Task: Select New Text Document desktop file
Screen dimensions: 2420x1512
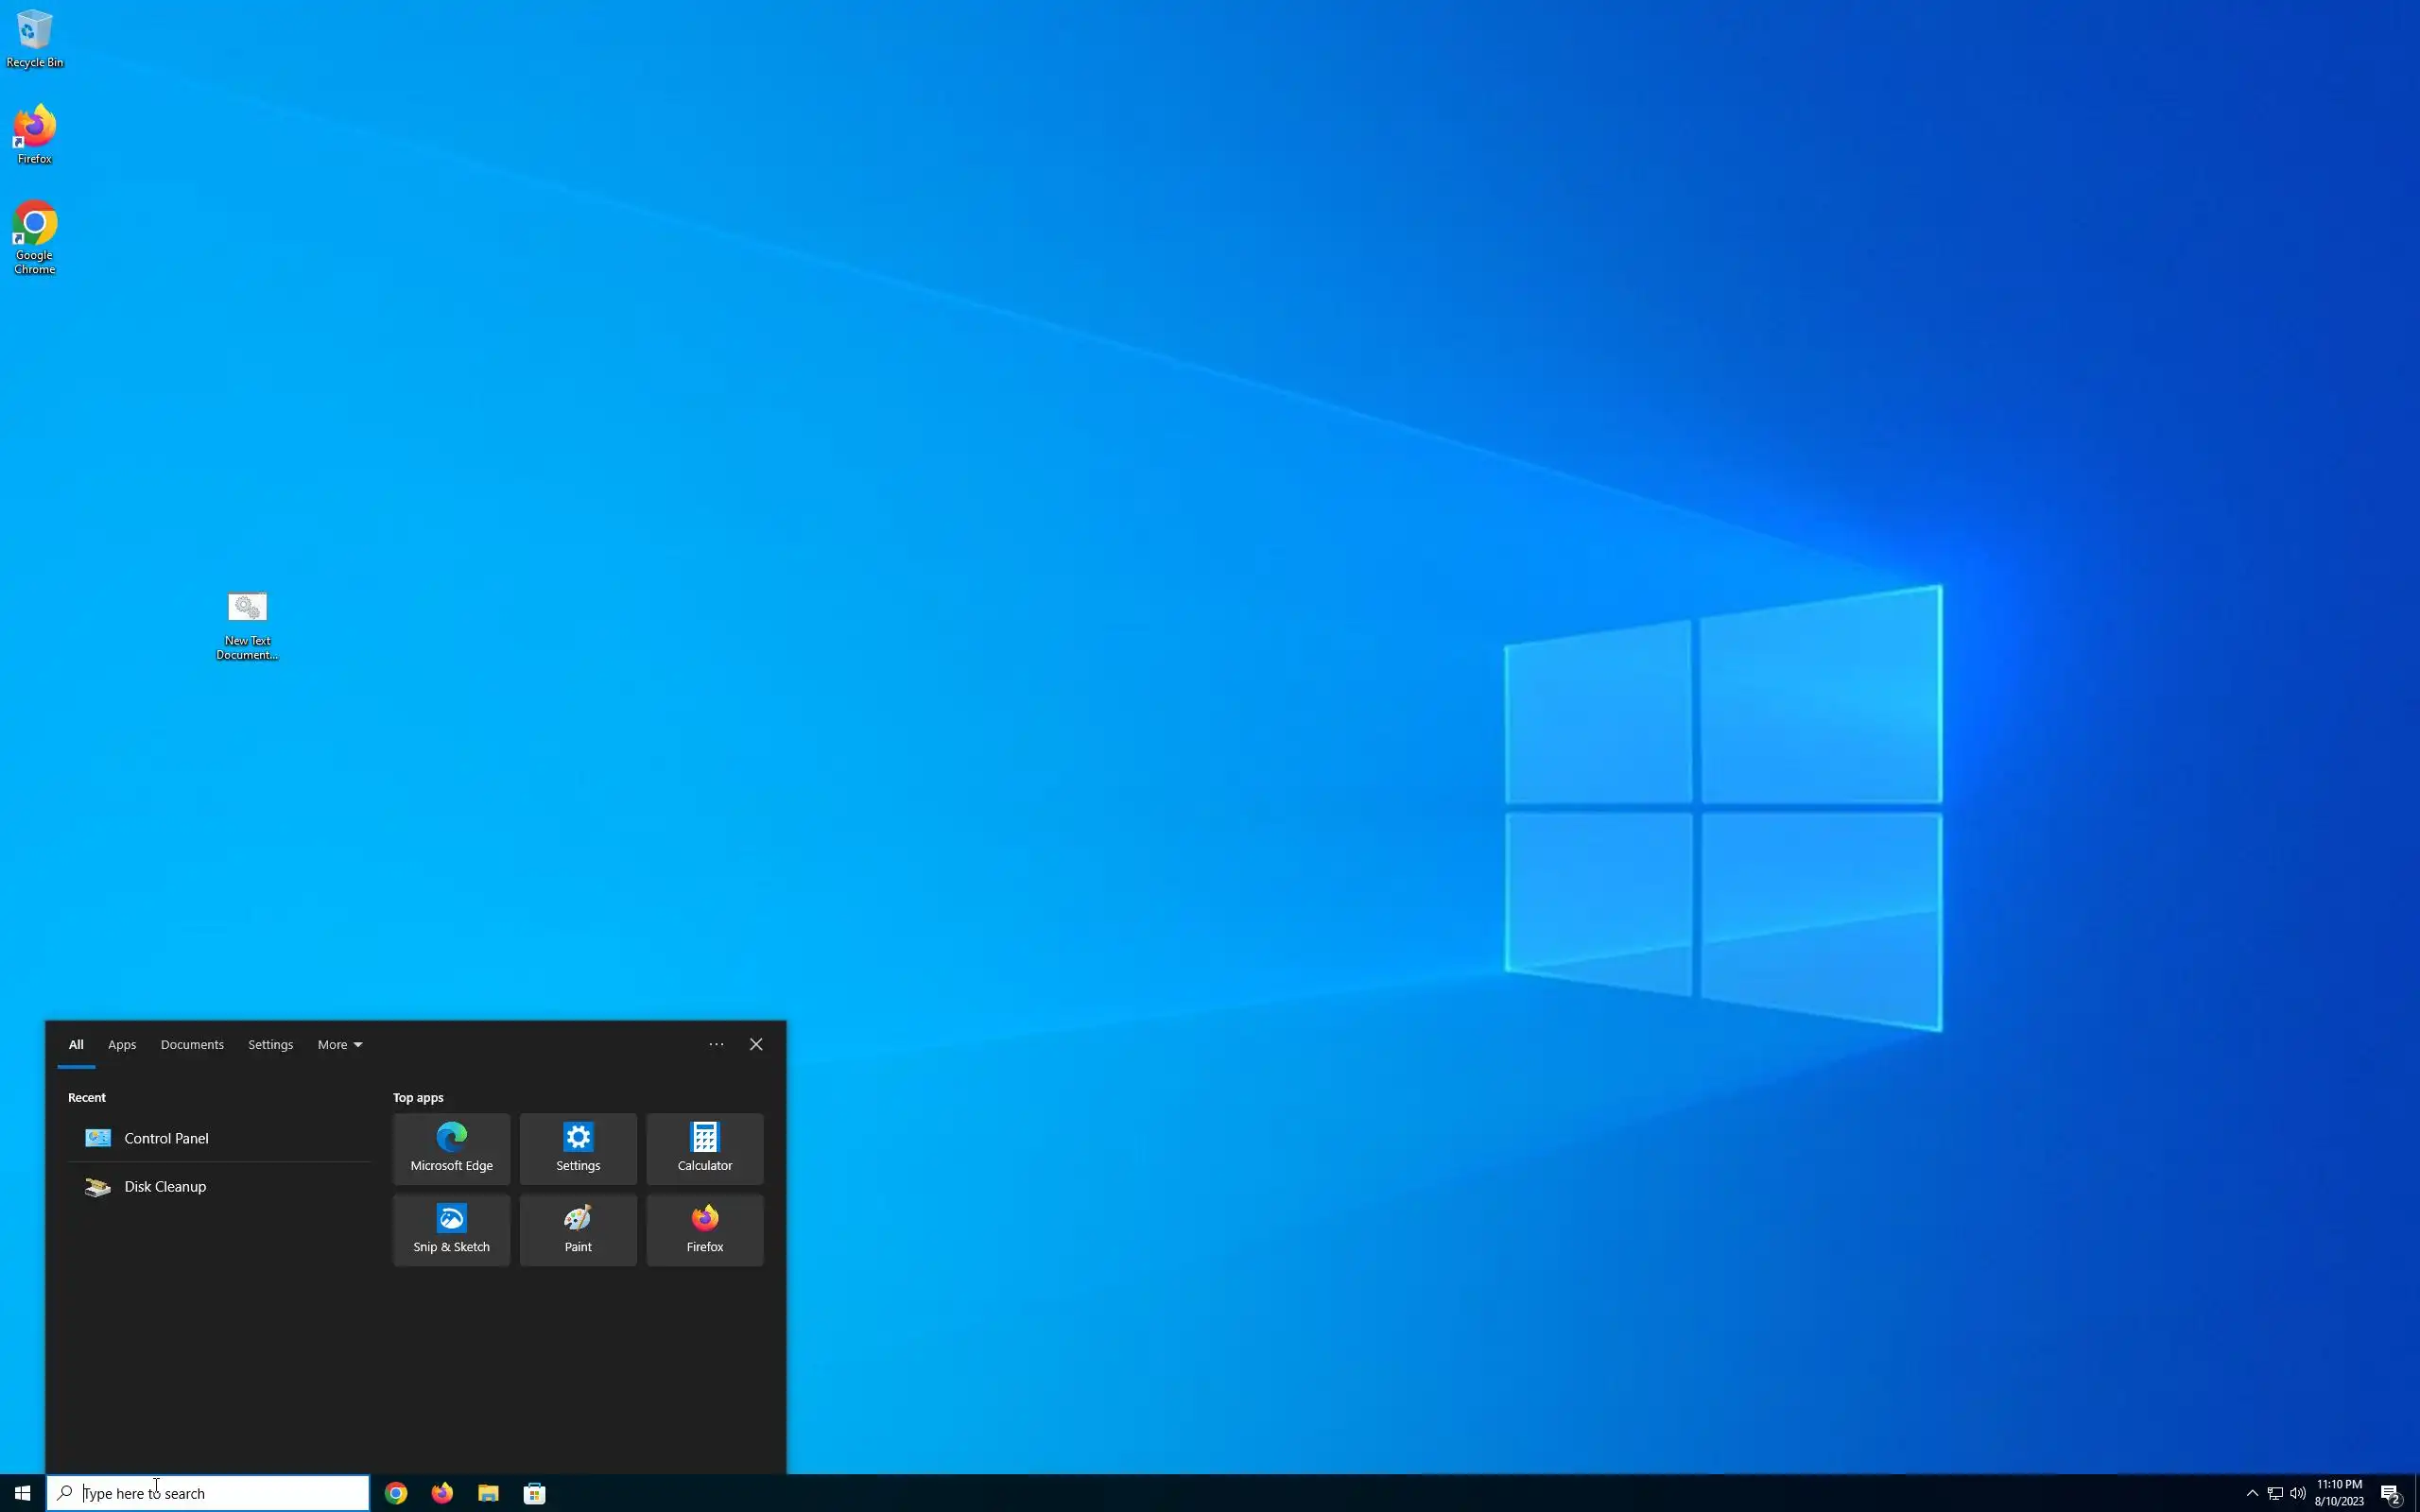Action: (x=247, y=624)
